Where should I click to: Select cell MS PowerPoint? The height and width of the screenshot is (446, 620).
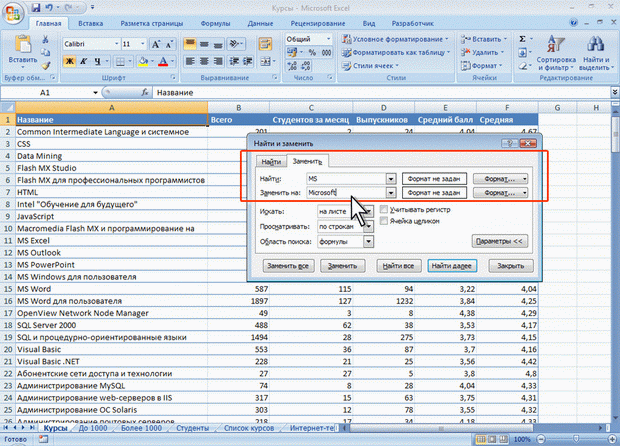(x=112, y=265)
